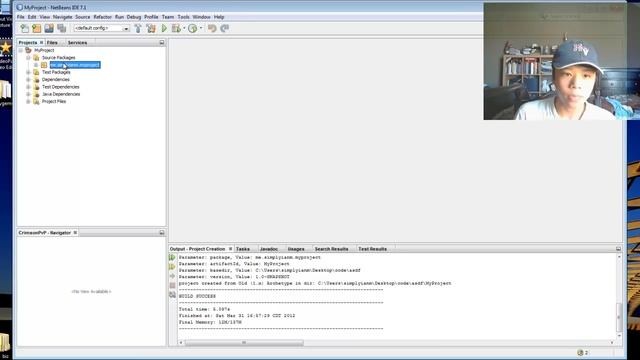Collapse the Source Packages node
This screenshot has width=640, height=360.
(x=29, y=58)
